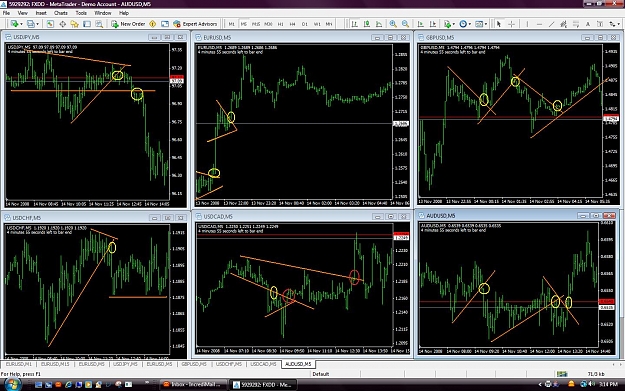Click the Default profile status bar field
This screenshot has width=625, height=391.
[x=321, y=374]
